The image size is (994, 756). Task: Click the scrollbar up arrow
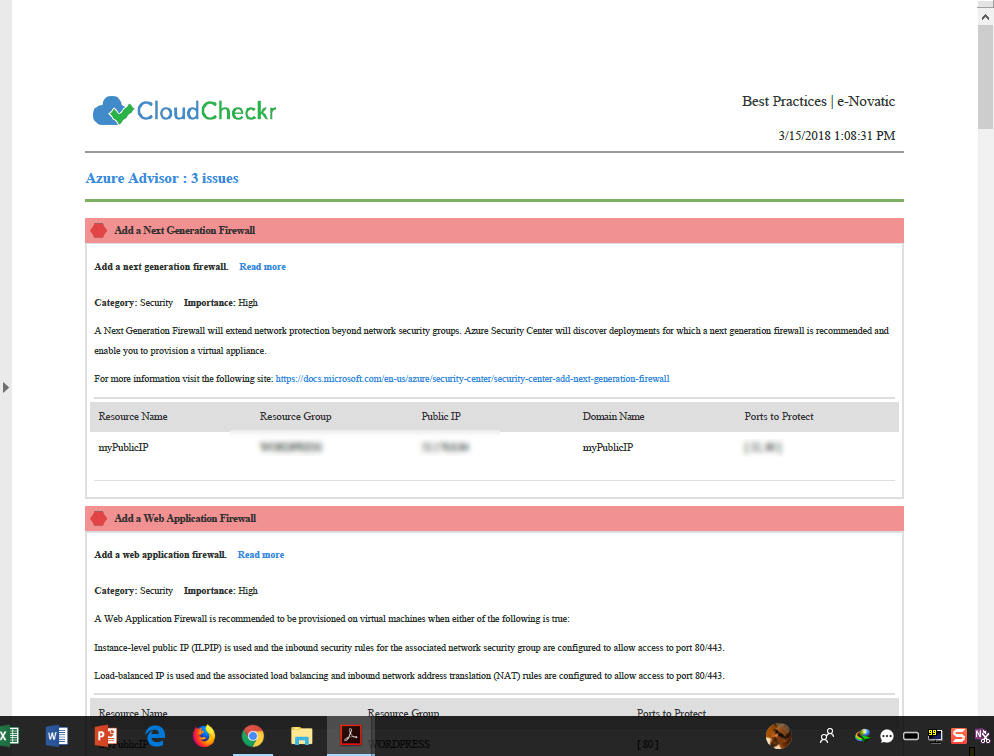pyautogui.click(x=985, y=17)
